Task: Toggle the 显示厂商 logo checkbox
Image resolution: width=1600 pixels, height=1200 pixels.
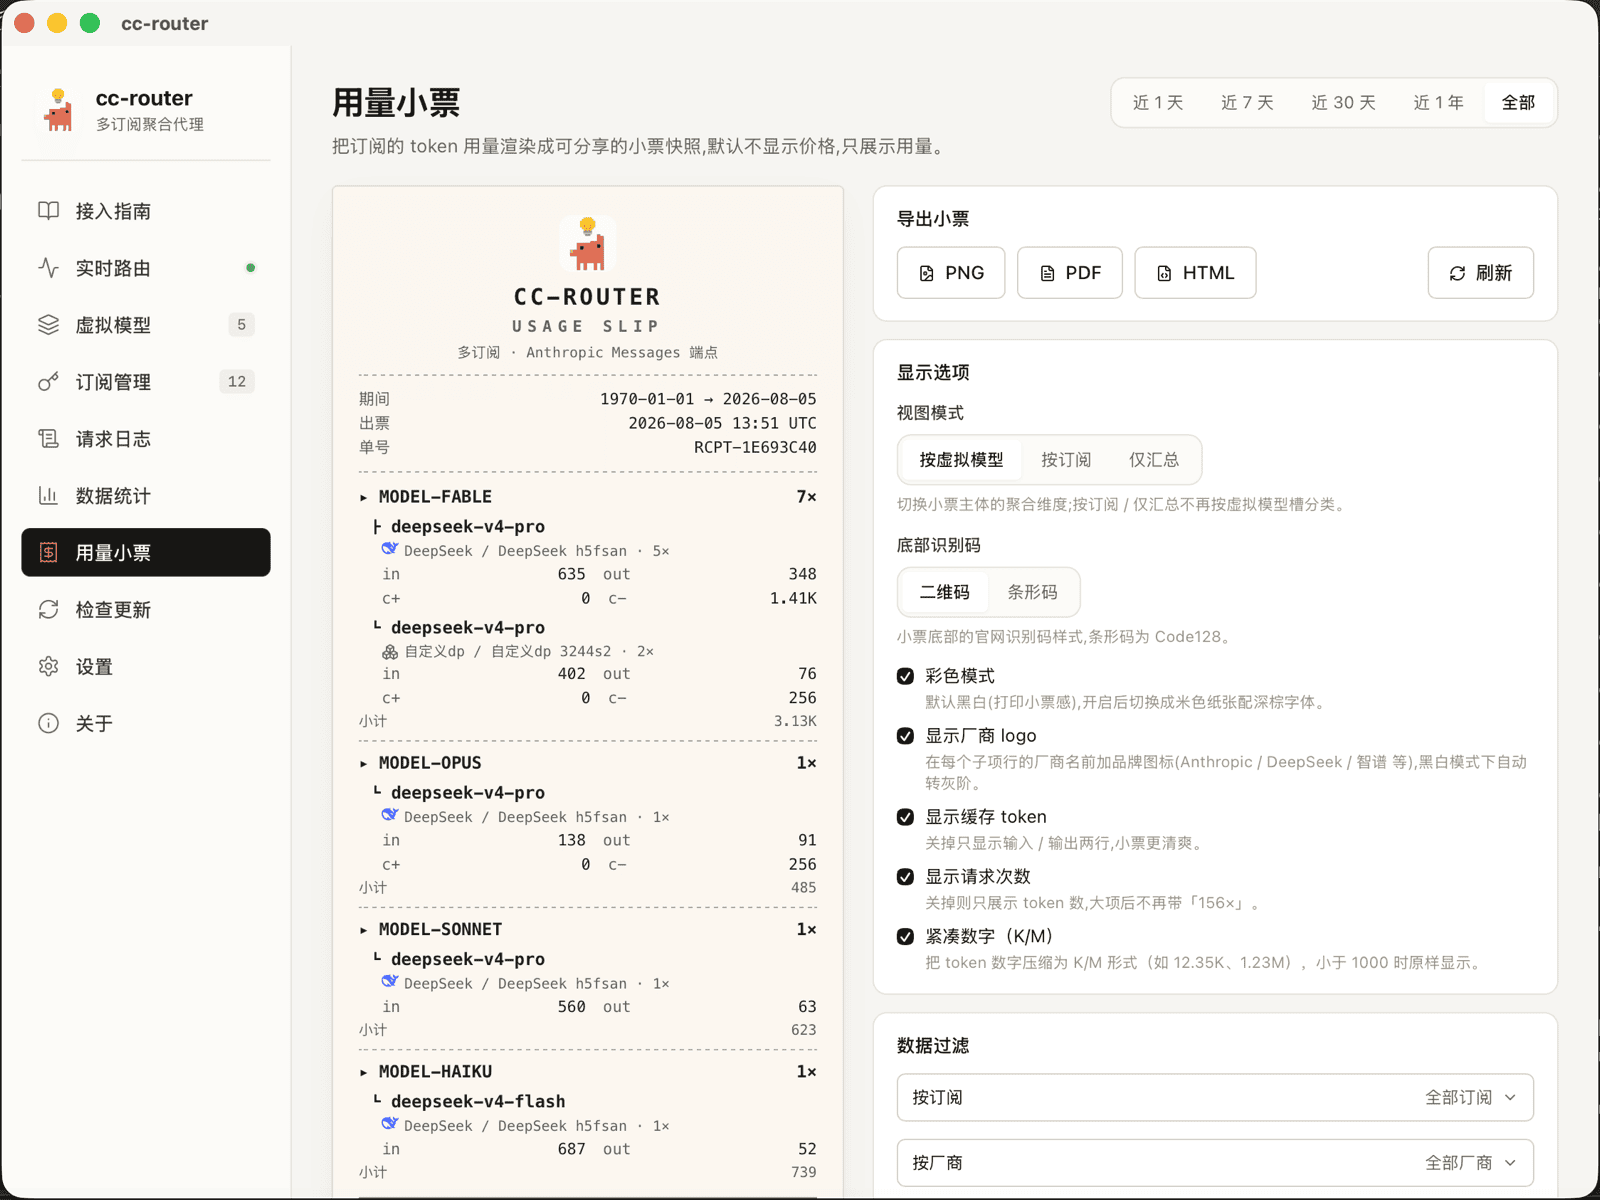Action: [905, 736]
